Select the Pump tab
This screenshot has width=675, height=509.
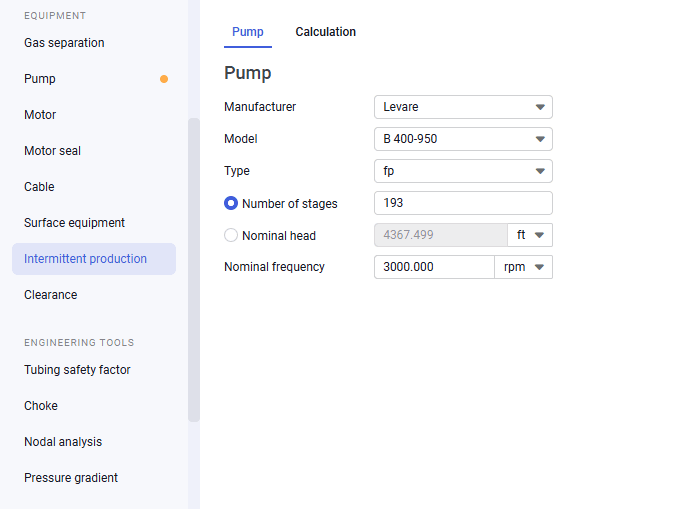coord(248,32)
